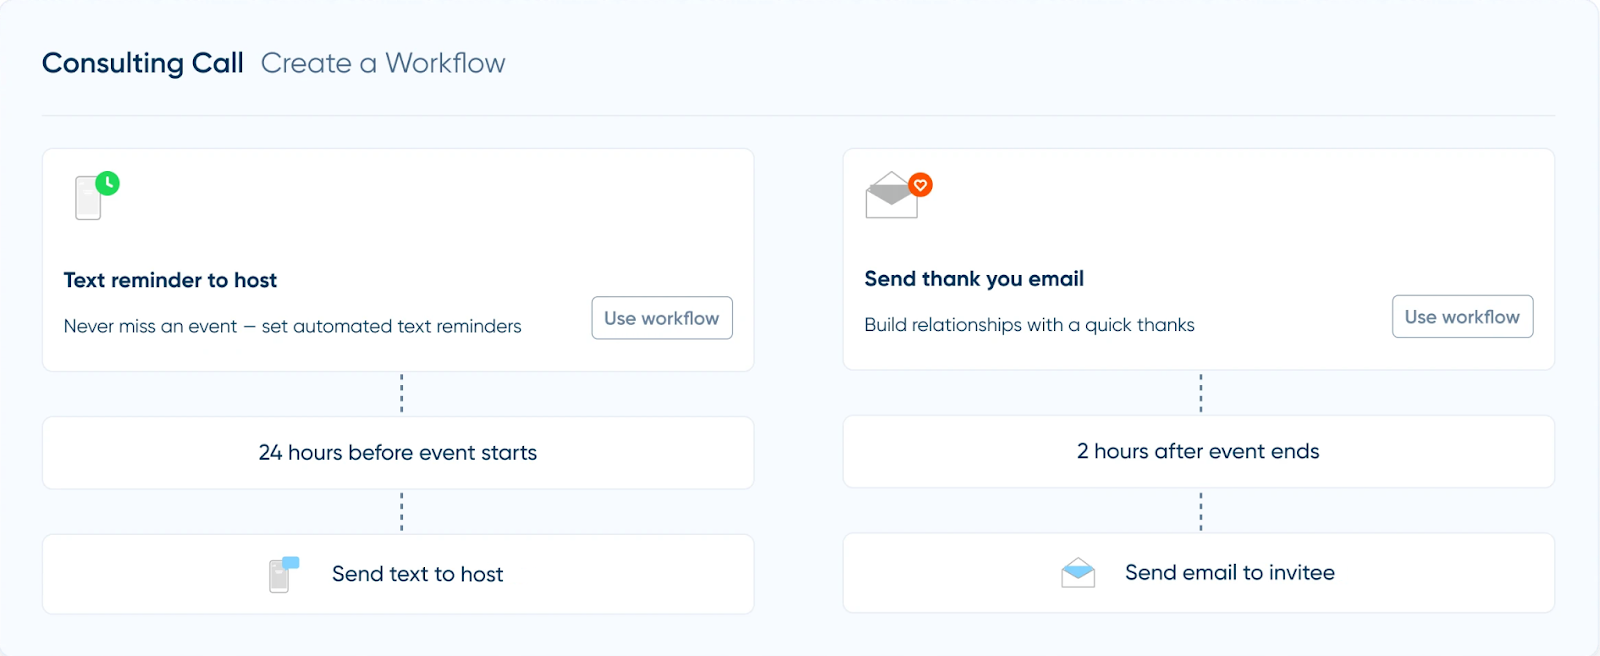Click Use workflow for Text reminder to host
The image size is (1600, 656).
[661, 317]
